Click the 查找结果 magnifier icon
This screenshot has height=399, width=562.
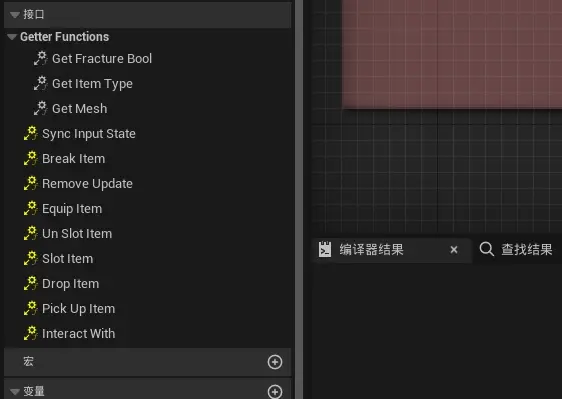[x=487, y=249]
